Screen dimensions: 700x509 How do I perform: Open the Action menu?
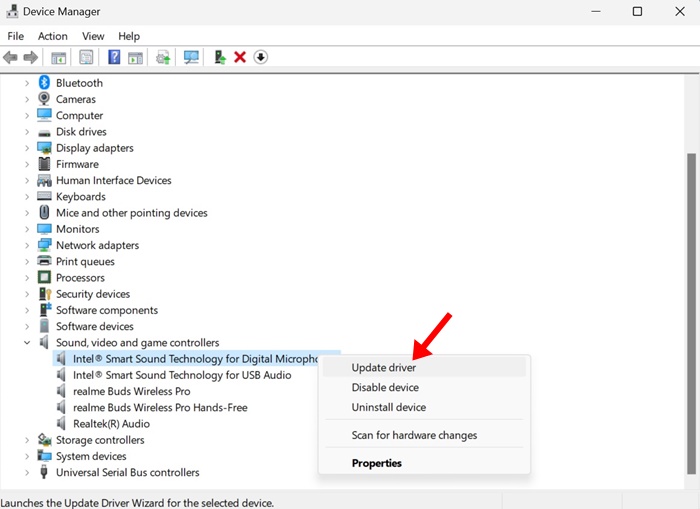pos(53,36)
